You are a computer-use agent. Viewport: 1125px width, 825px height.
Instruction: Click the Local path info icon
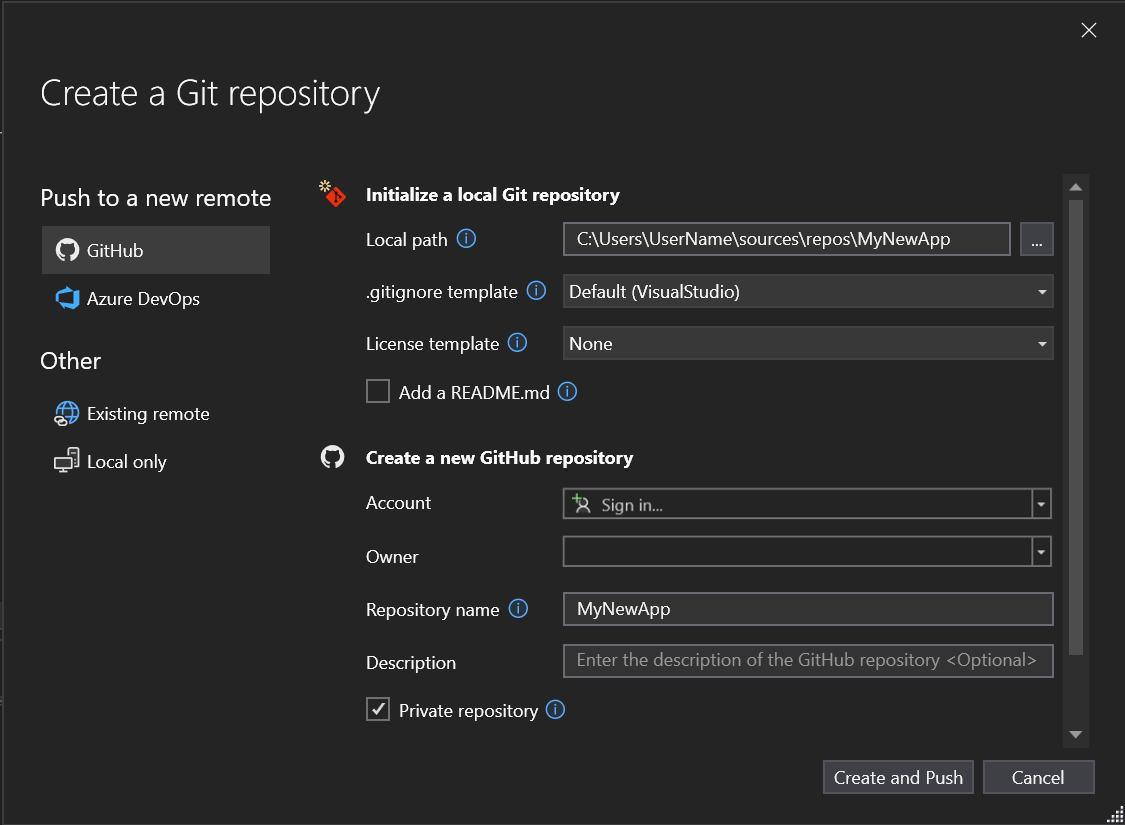tap(466, 239)
